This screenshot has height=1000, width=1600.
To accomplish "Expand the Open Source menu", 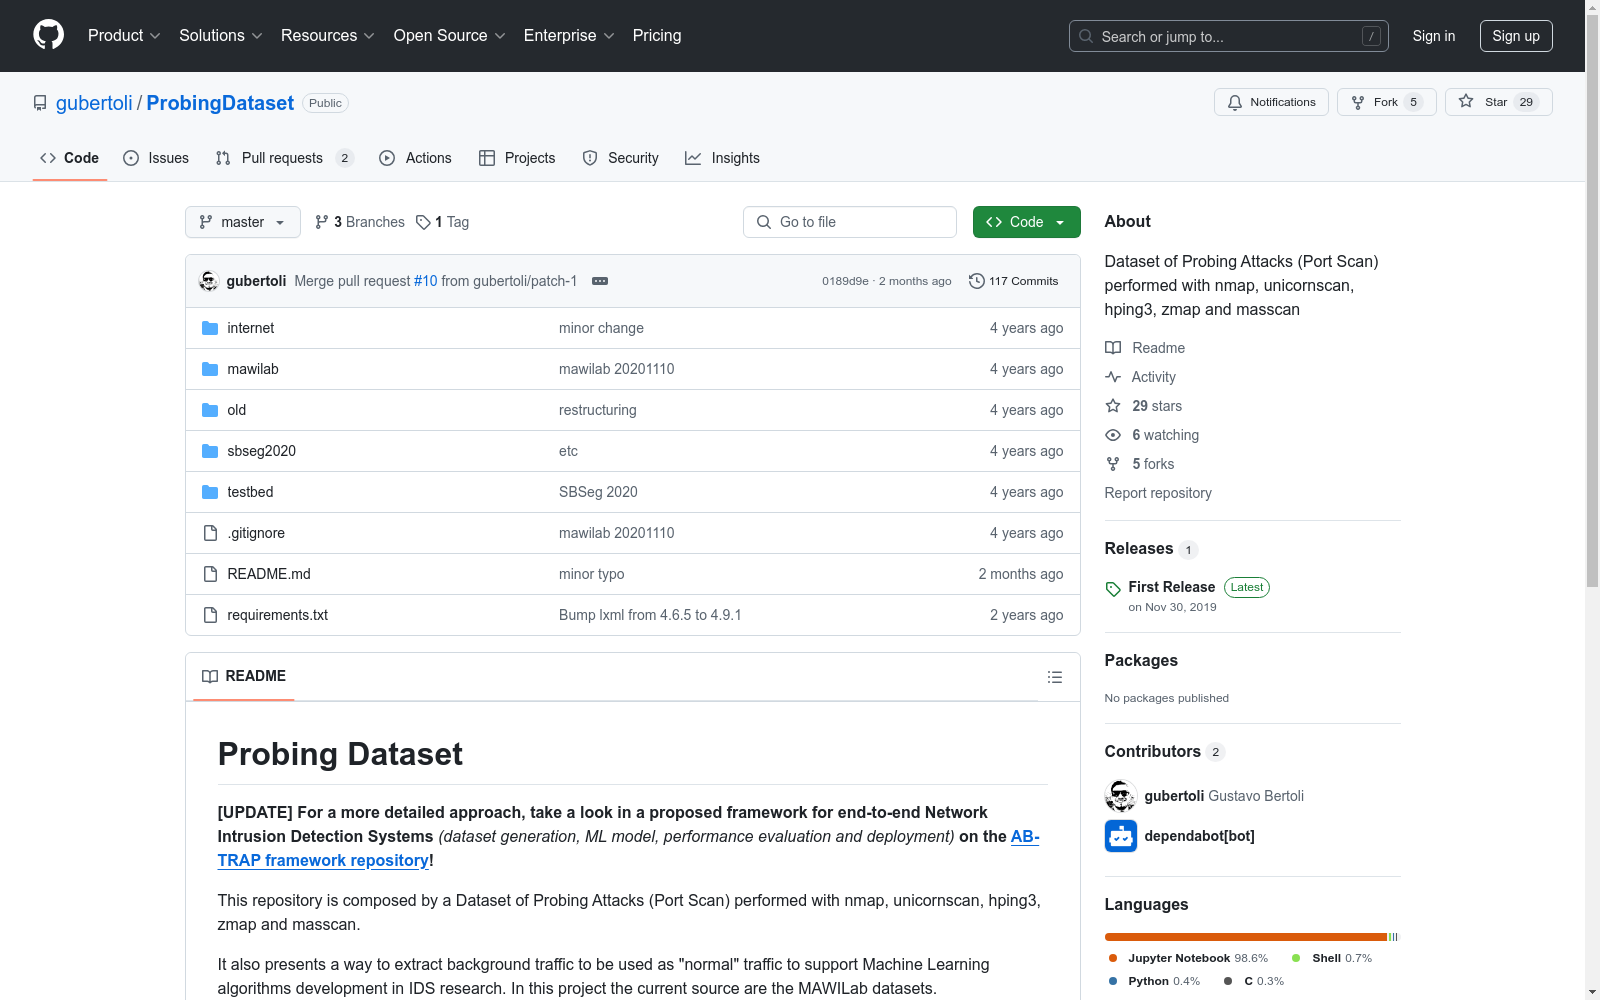I will 450,36.
